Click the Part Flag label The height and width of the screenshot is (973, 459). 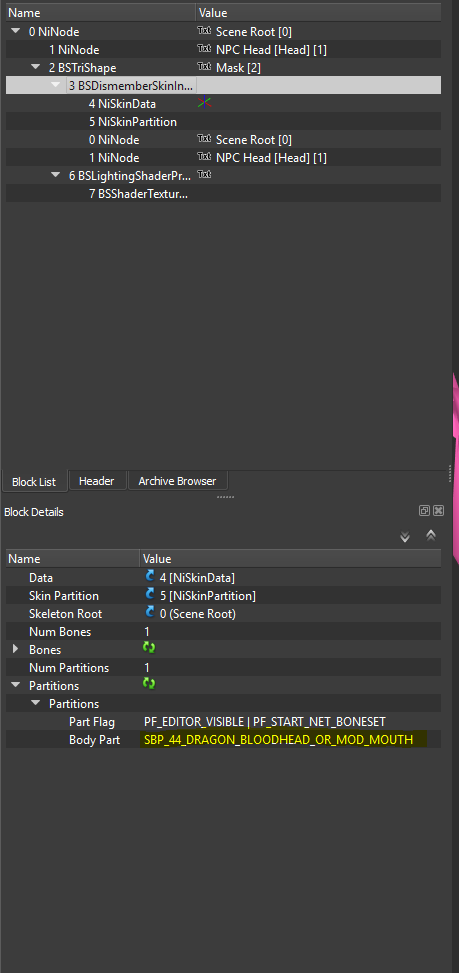tap(92, 722)
